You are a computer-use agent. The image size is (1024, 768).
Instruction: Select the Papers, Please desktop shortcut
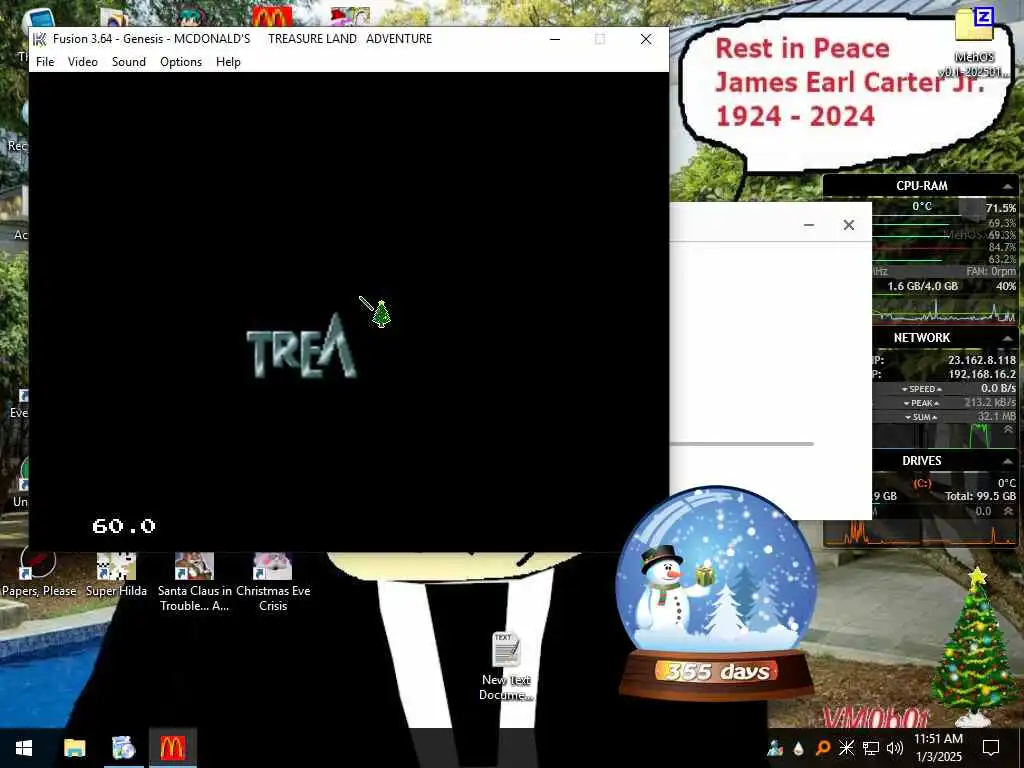39,575
